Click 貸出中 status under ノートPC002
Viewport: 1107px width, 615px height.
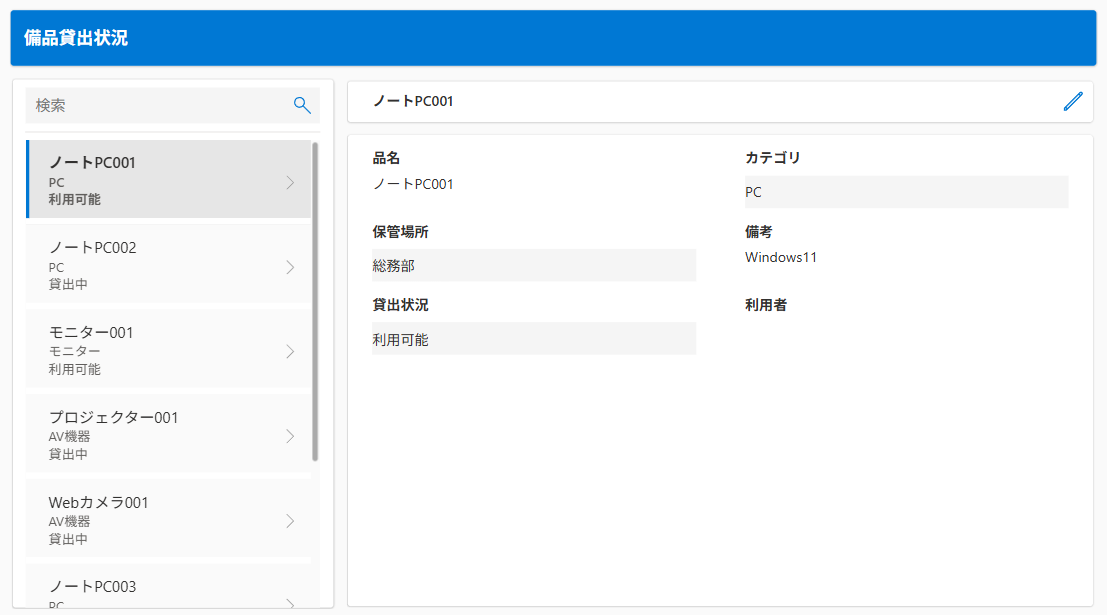pyautogui.click(x=68, y=285)
